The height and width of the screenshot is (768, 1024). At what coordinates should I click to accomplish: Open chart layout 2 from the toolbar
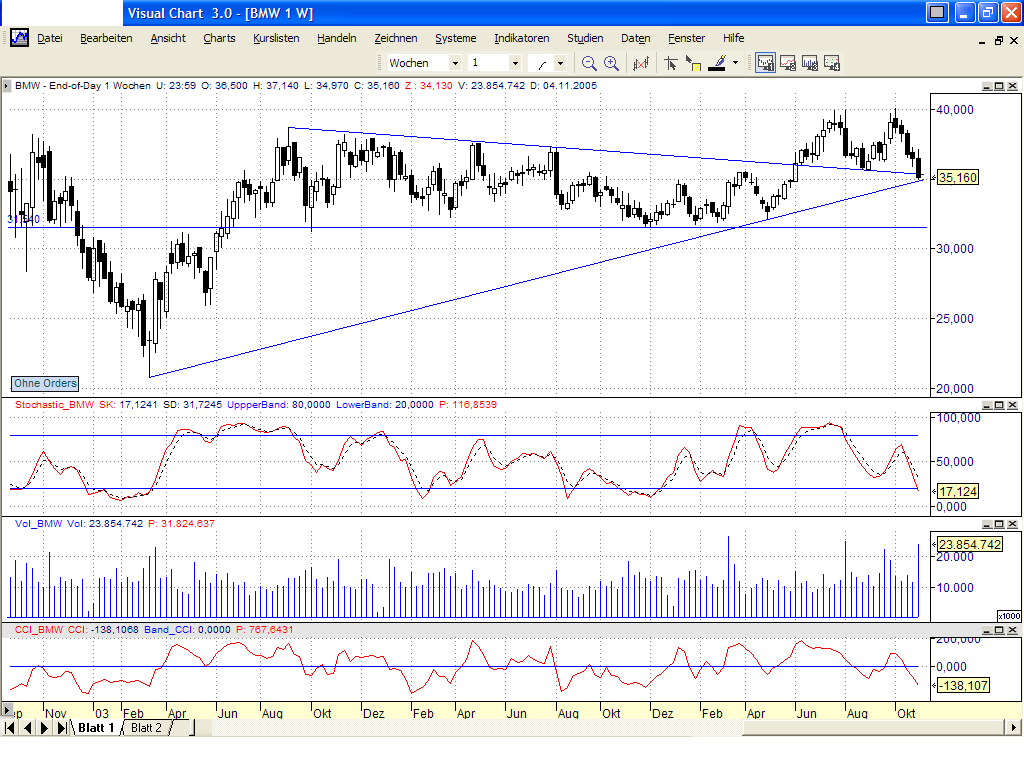tap(788, 62)
